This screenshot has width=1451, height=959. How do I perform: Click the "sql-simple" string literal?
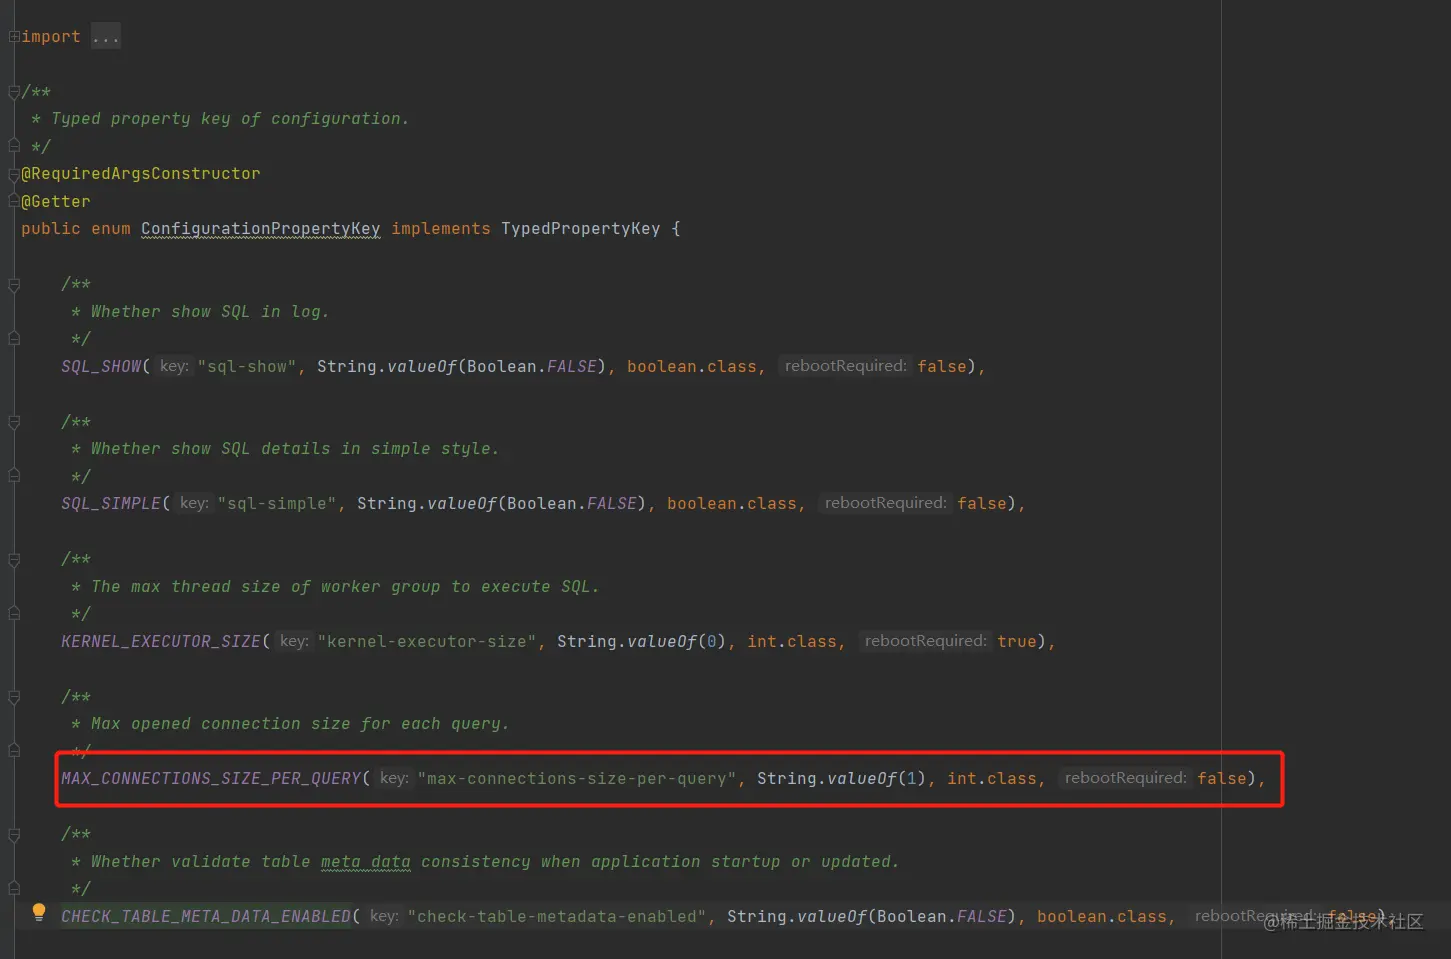pos(277,504)
